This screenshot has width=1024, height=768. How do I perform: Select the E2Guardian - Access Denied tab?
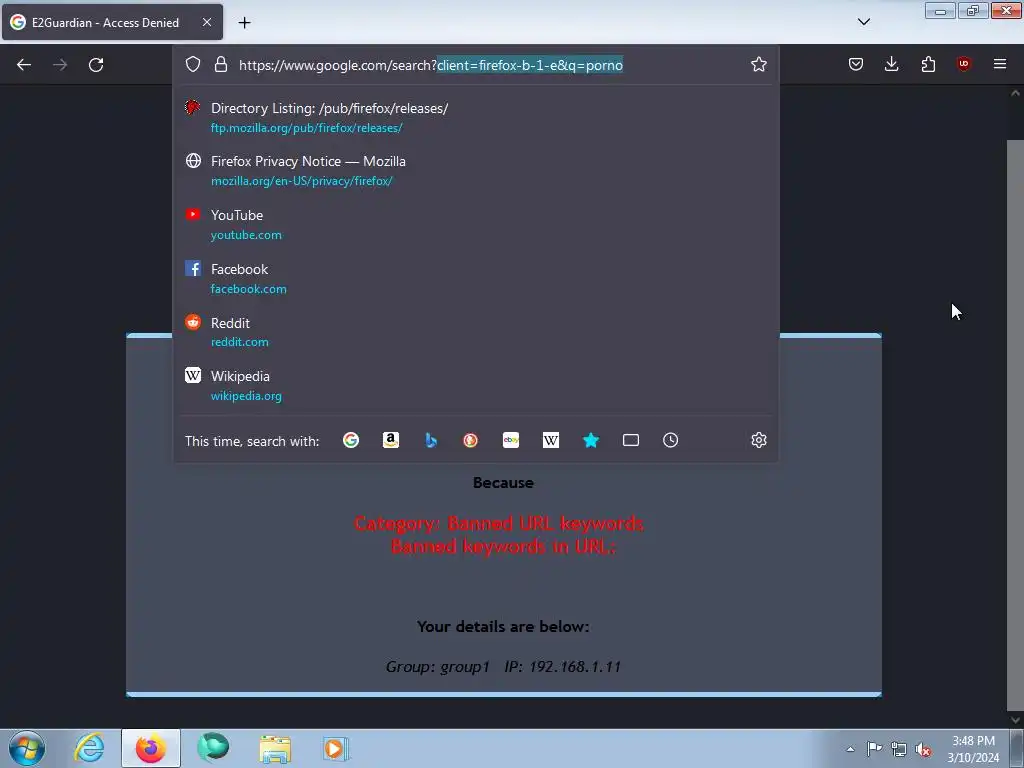[112, 22]
